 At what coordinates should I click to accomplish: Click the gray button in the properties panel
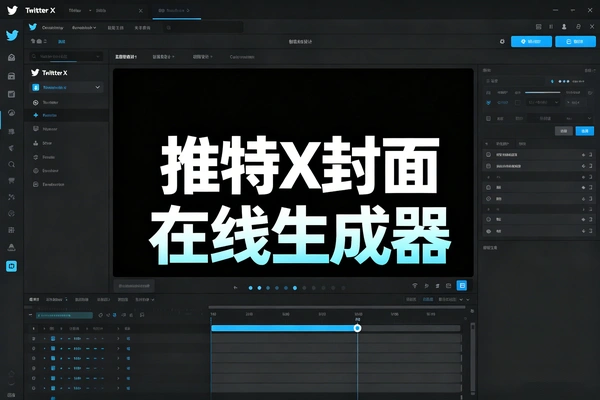[x=564, y=131]
